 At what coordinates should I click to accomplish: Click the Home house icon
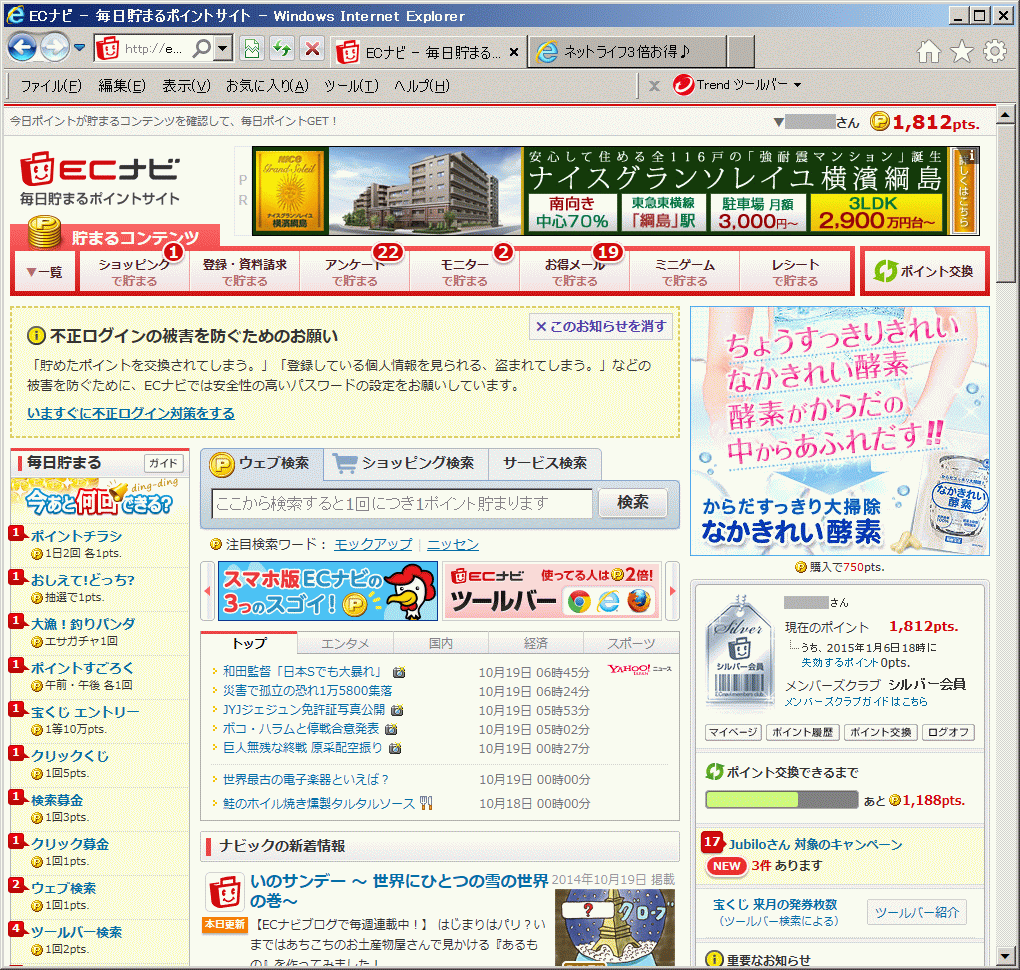coord(928,51)
